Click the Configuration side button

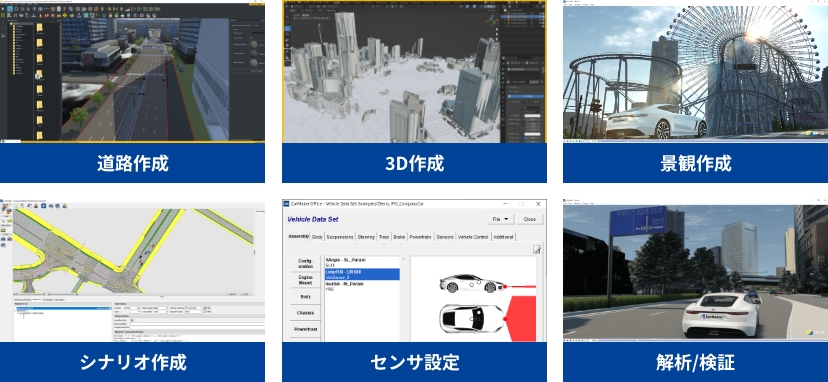coord(305,264)
